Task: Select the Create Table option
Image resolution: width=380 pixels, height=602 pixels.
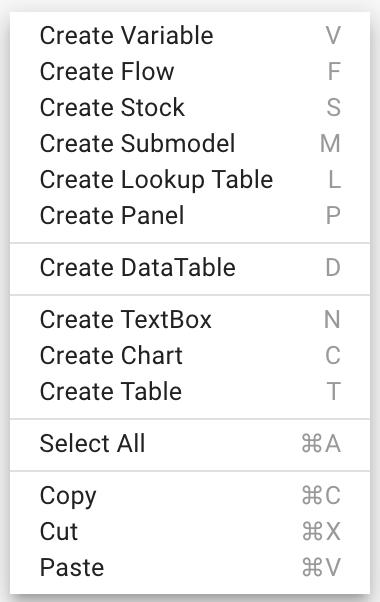Action: pyautogui.click(x=190, y=391)
